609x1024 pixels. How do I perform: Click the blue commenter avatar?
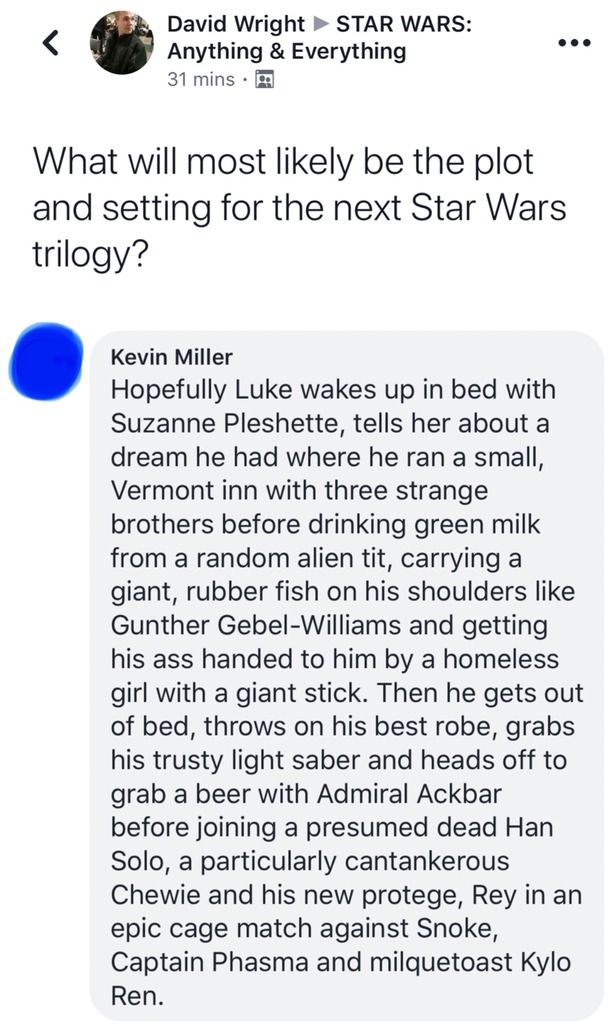click(x=47, y=361)
